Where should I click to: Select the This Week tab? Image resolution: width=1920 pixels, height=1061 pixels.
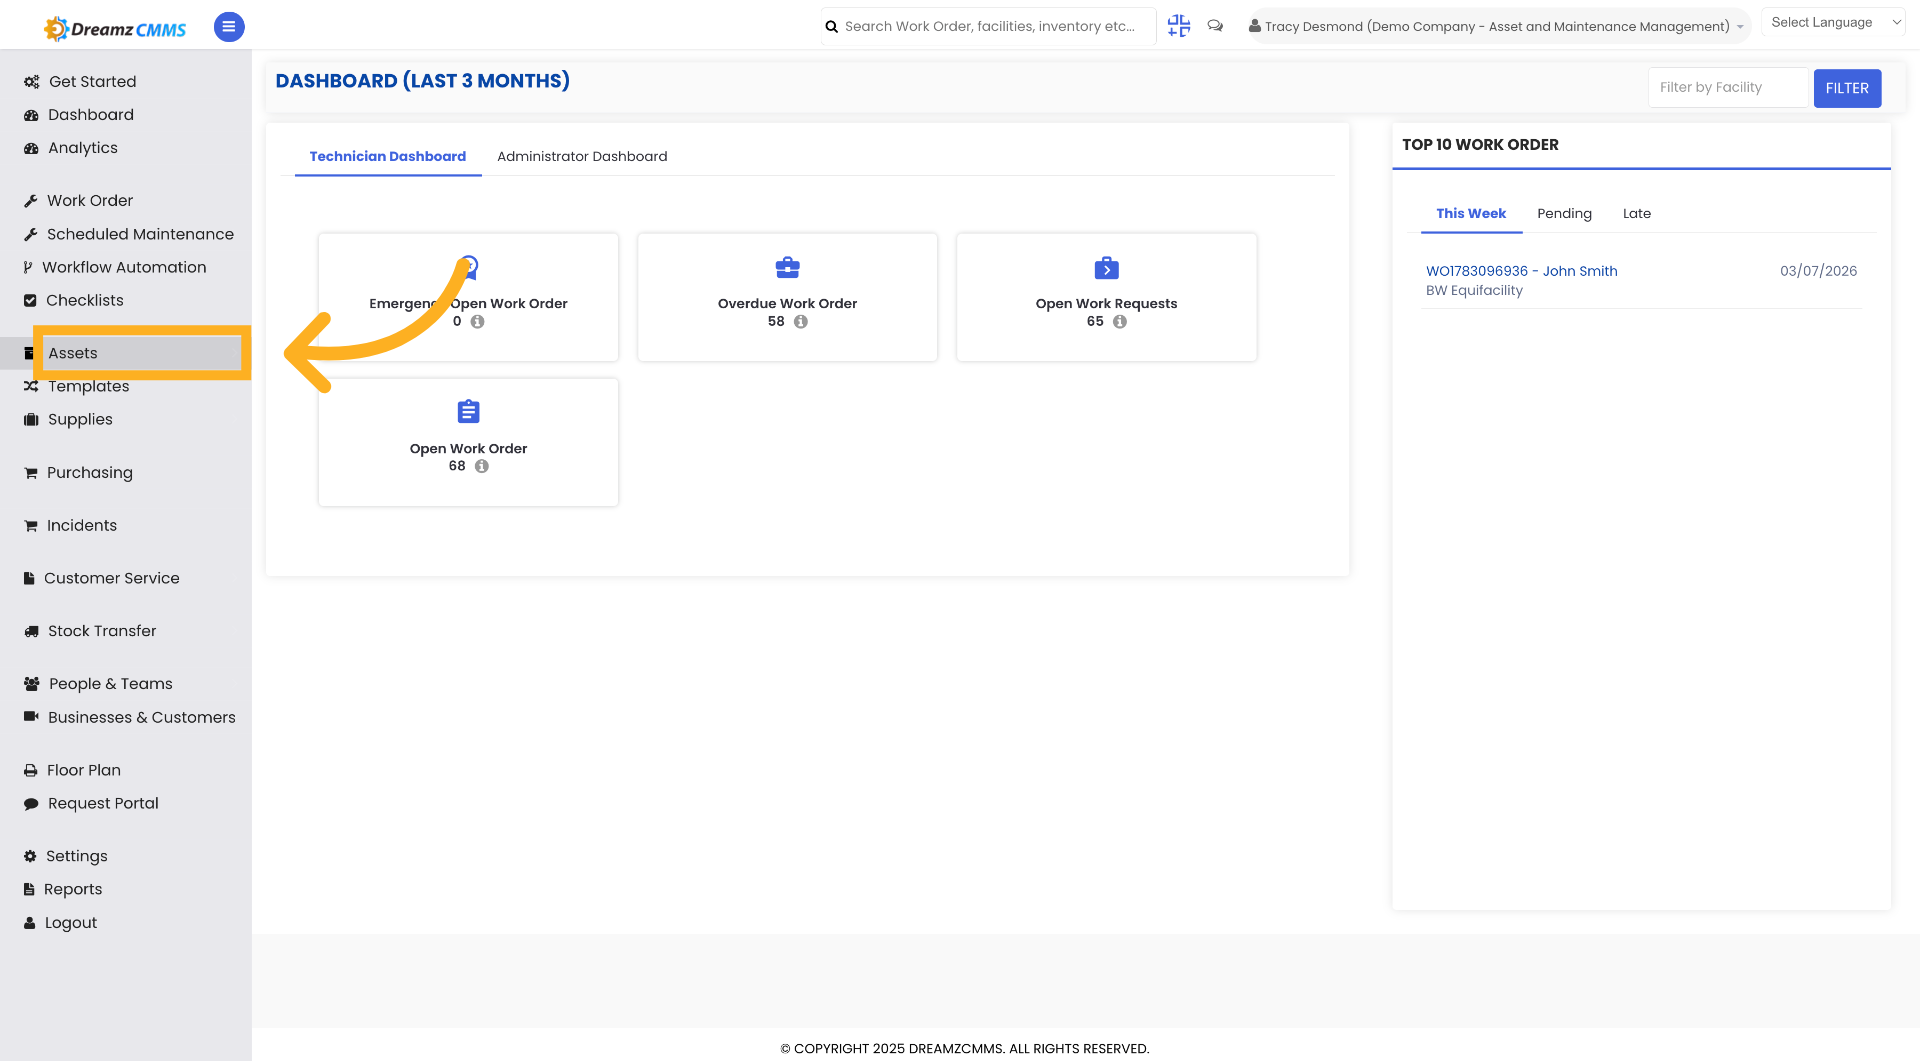tap(1471, 213)
